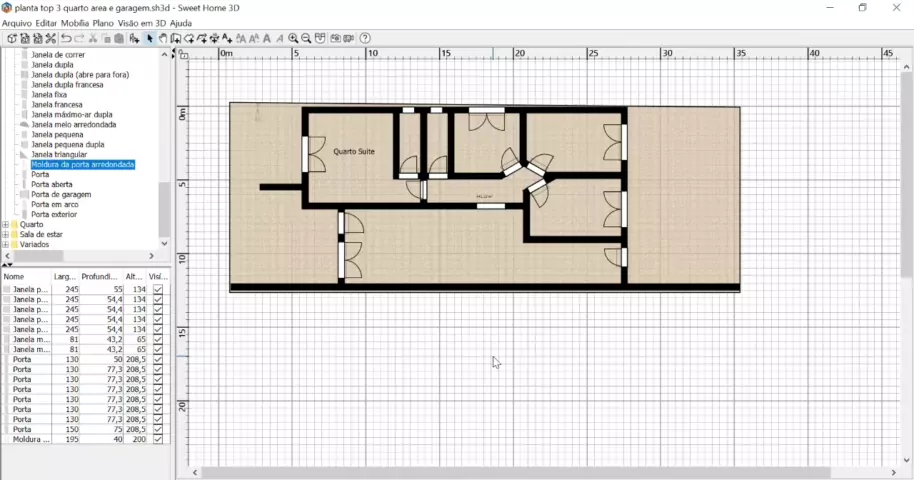Screen dimensions: 914x480
Task: Select the Create rooms tool
Action: [x=188, y=39]
